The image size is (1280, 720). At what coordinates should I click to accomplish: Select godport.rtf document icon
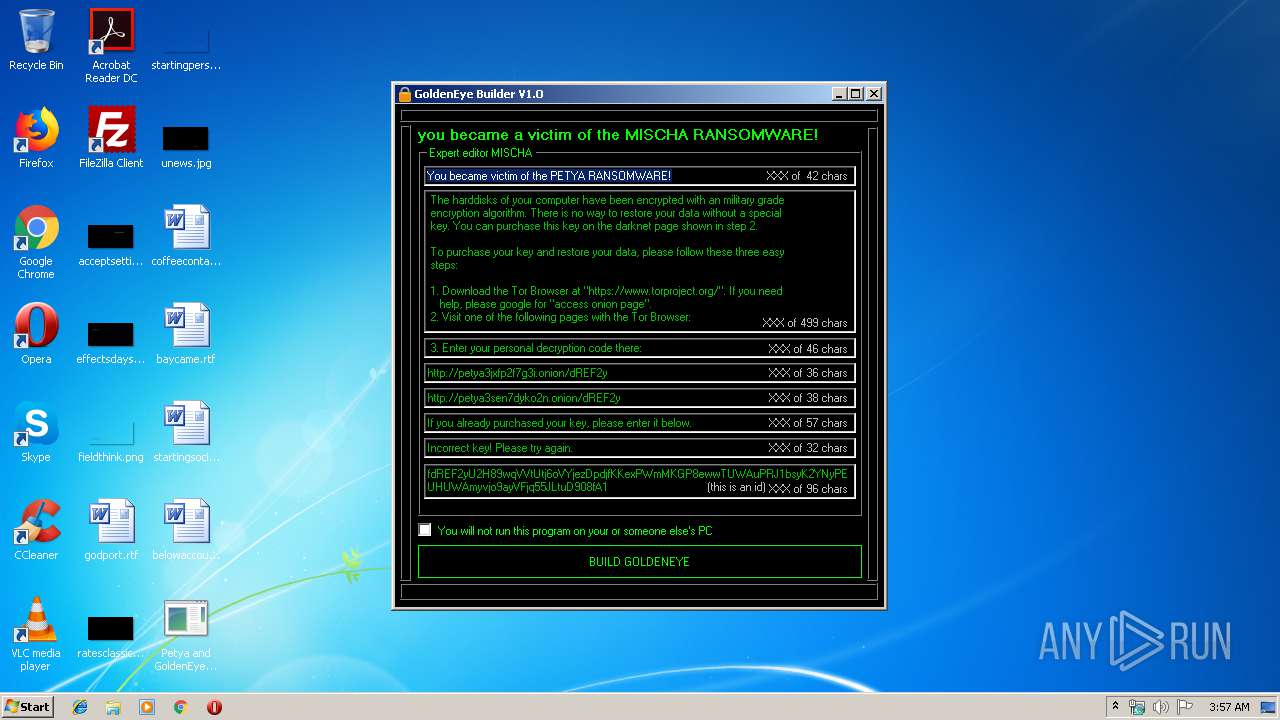[111, 530]
